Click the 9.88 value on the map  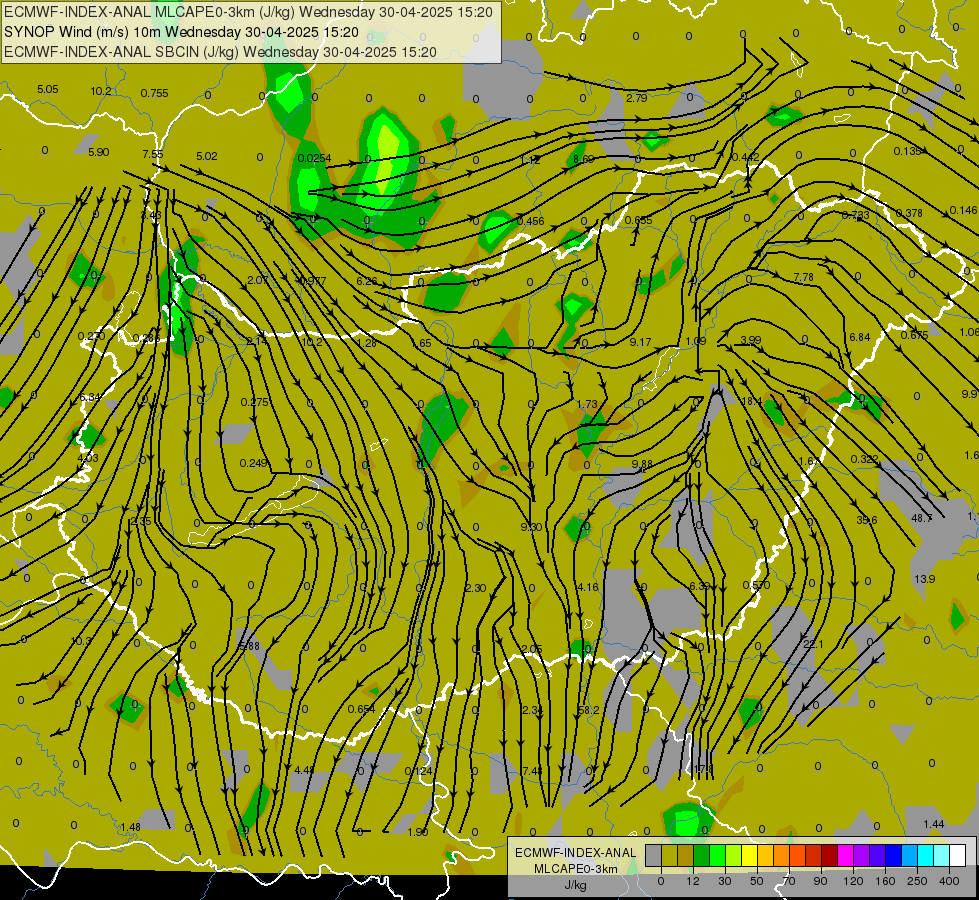(x=642, y=464)
